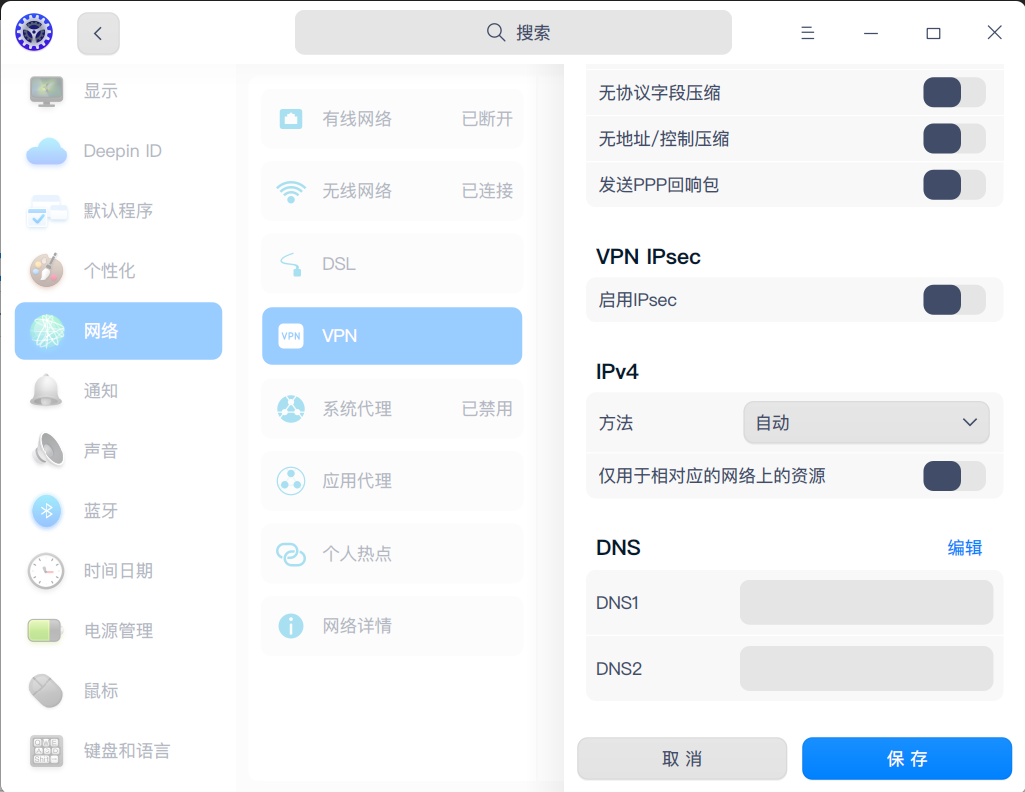Viewport: 1025px width, 792px height.
Task: Select 鼠标 label in the sidebar
Action: 101,691
